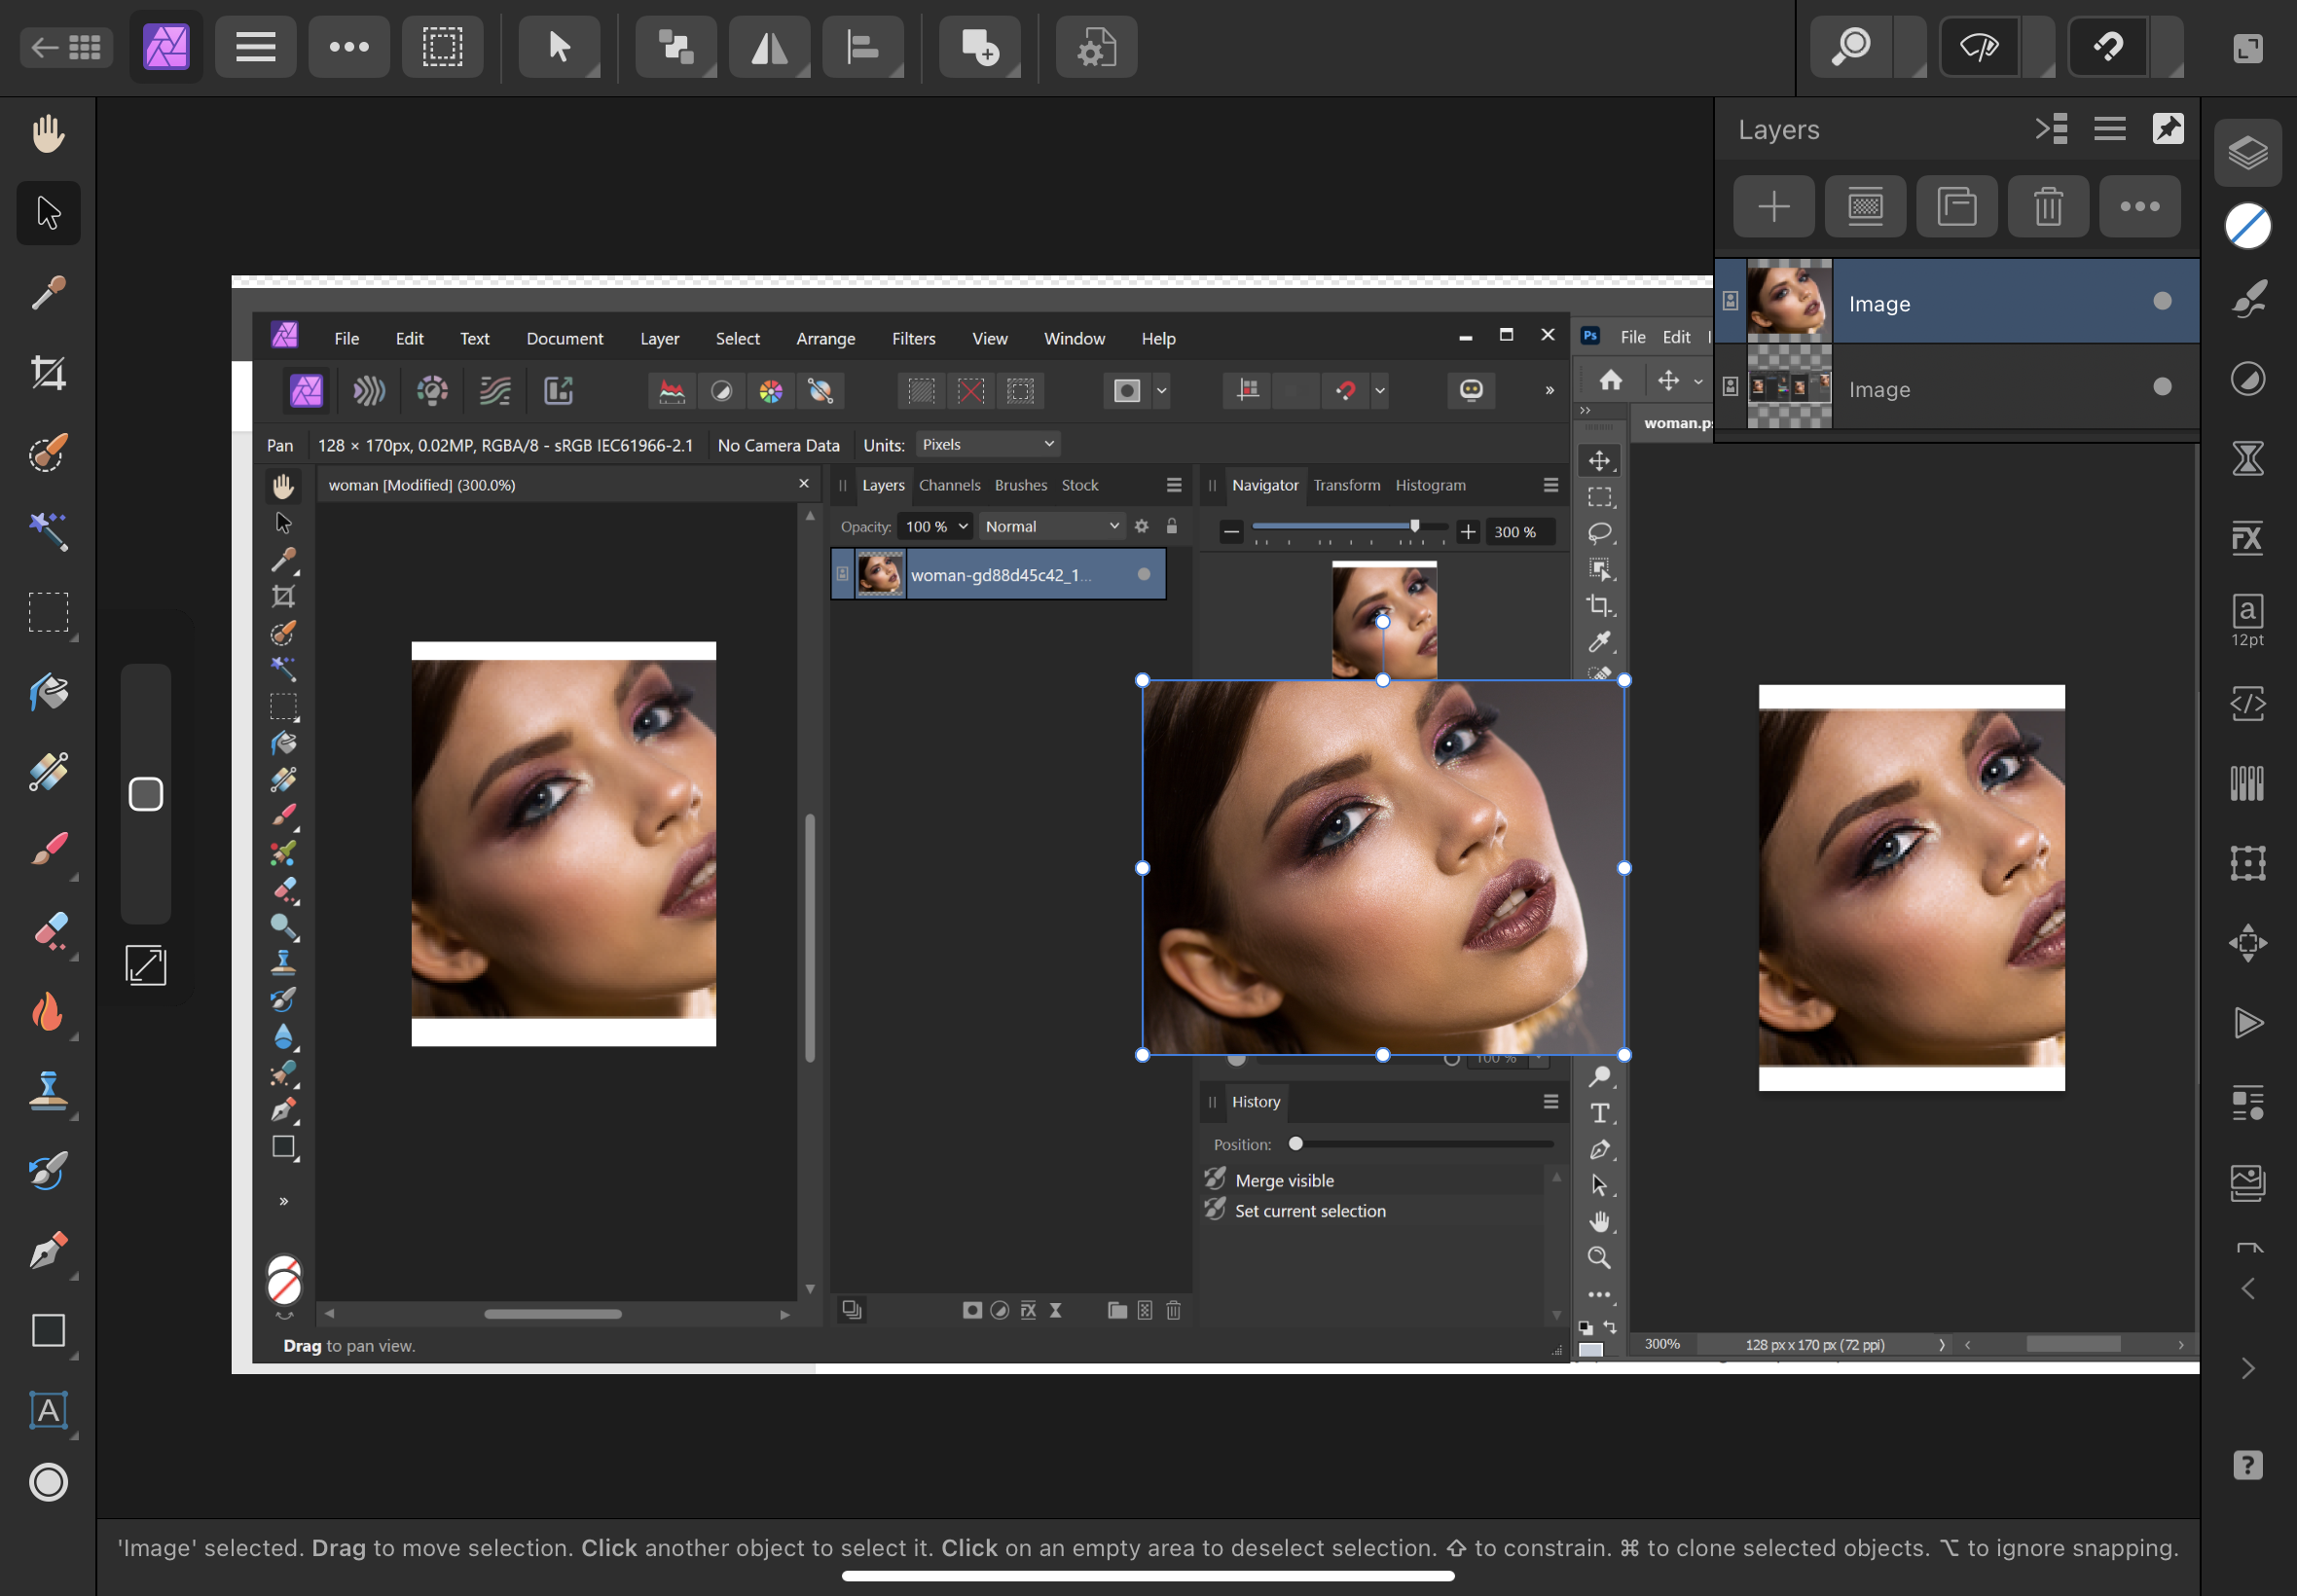Open the Units Pixels dropdown in embedded window
This screenshot has height=1596, width=2297.
[987, 444]
